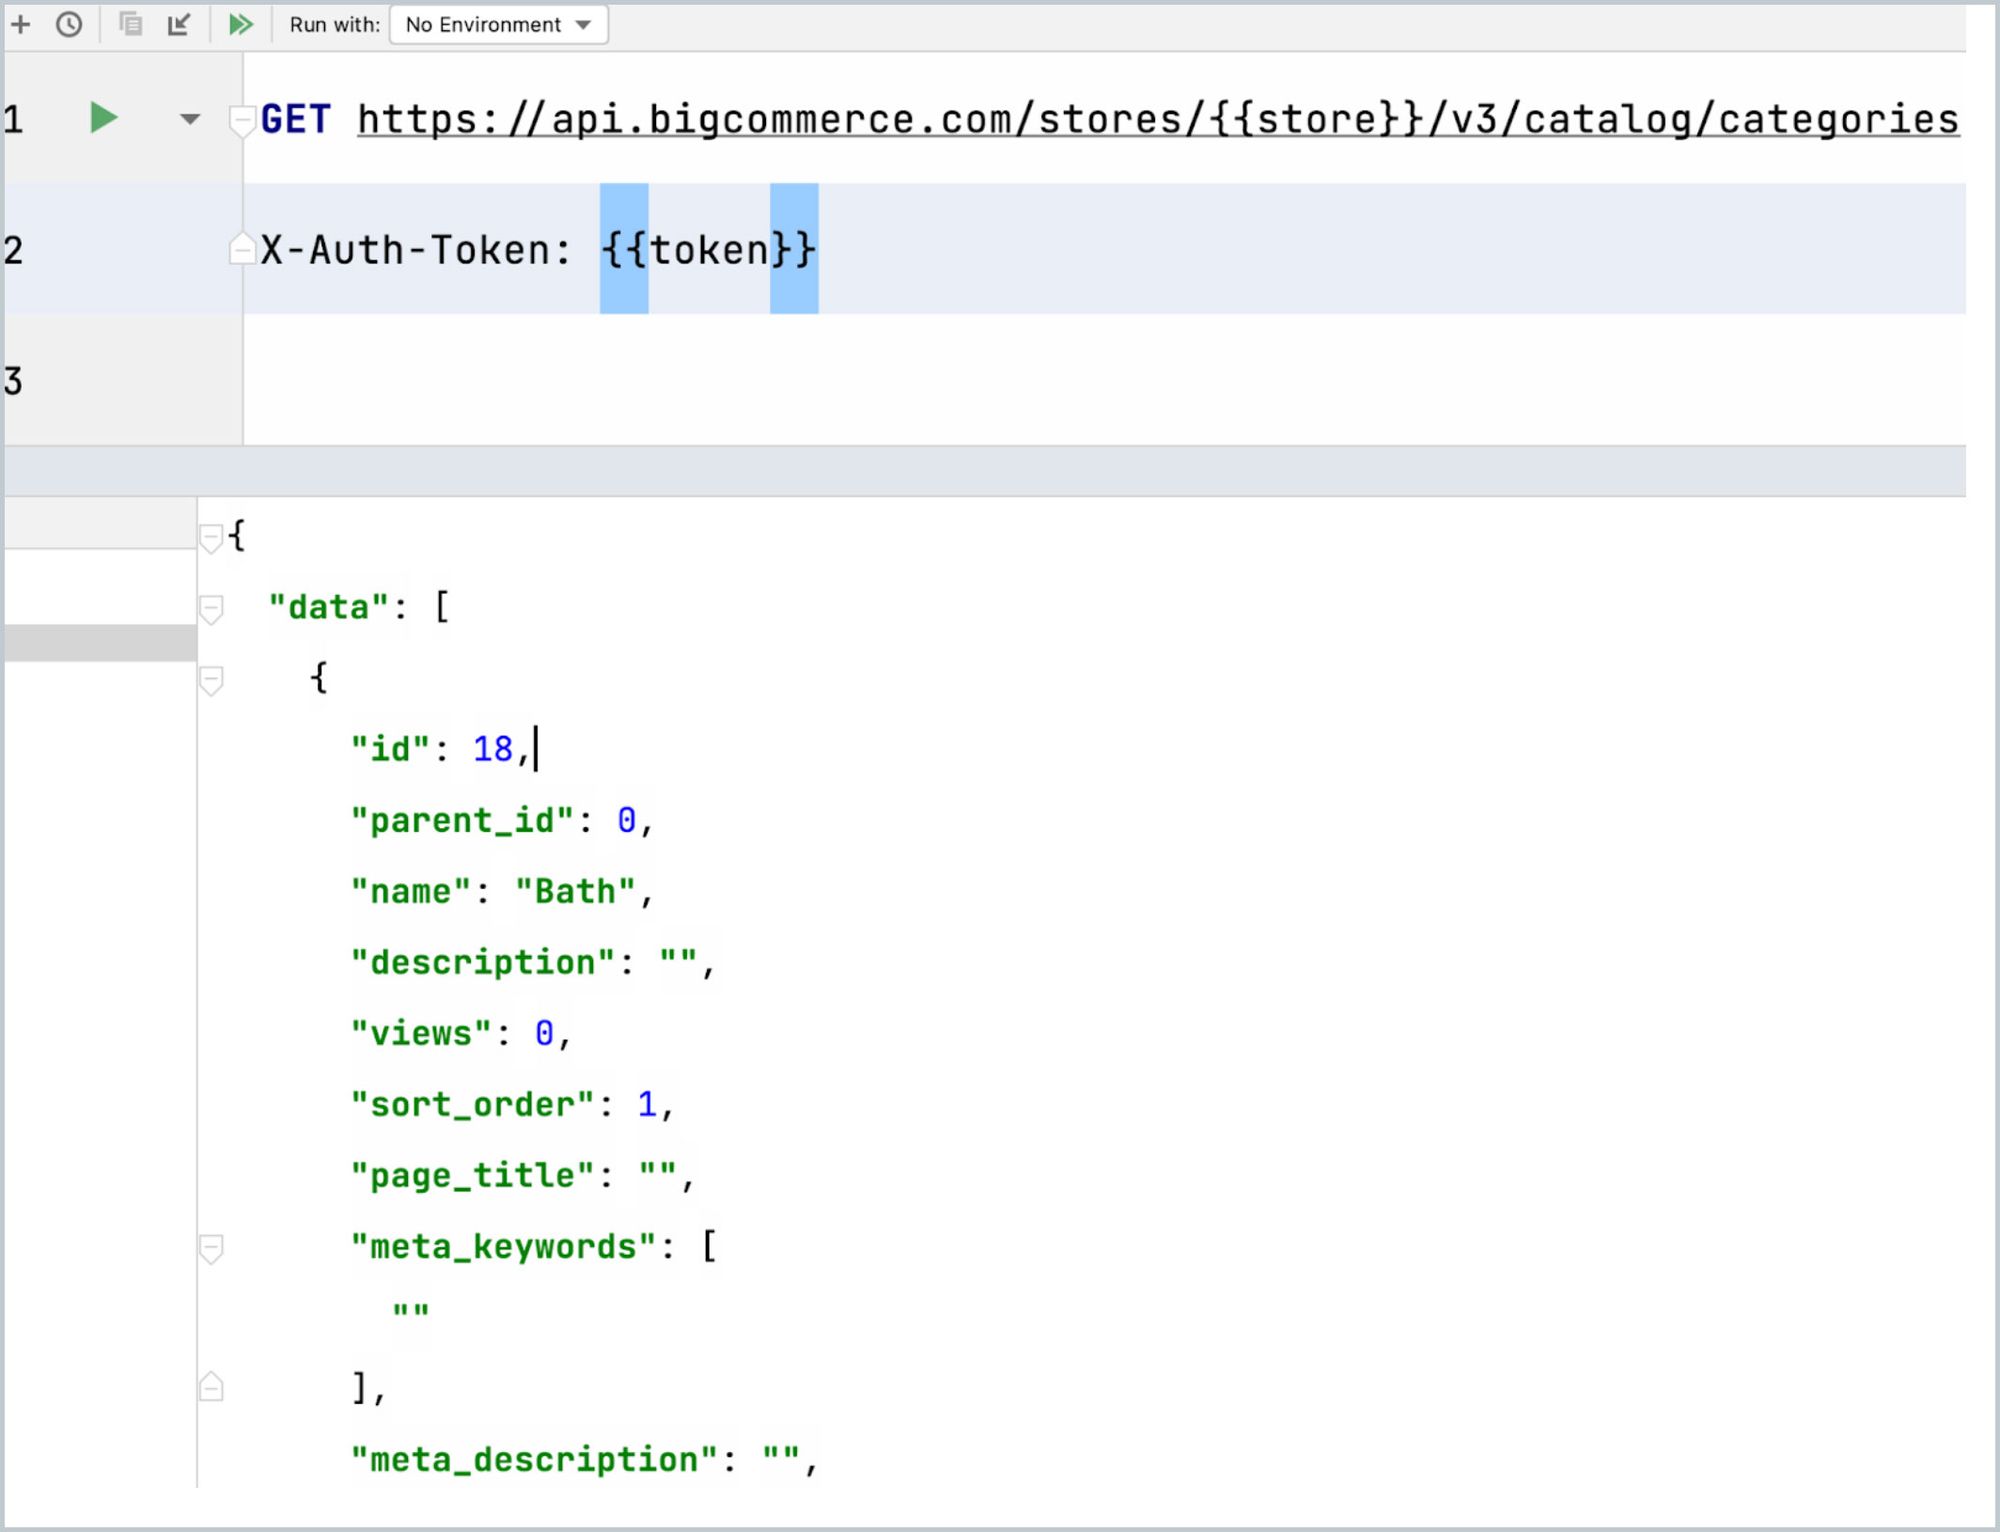Click the "views" key
Viewport: 2000px width, 1532px height.
421,1033
